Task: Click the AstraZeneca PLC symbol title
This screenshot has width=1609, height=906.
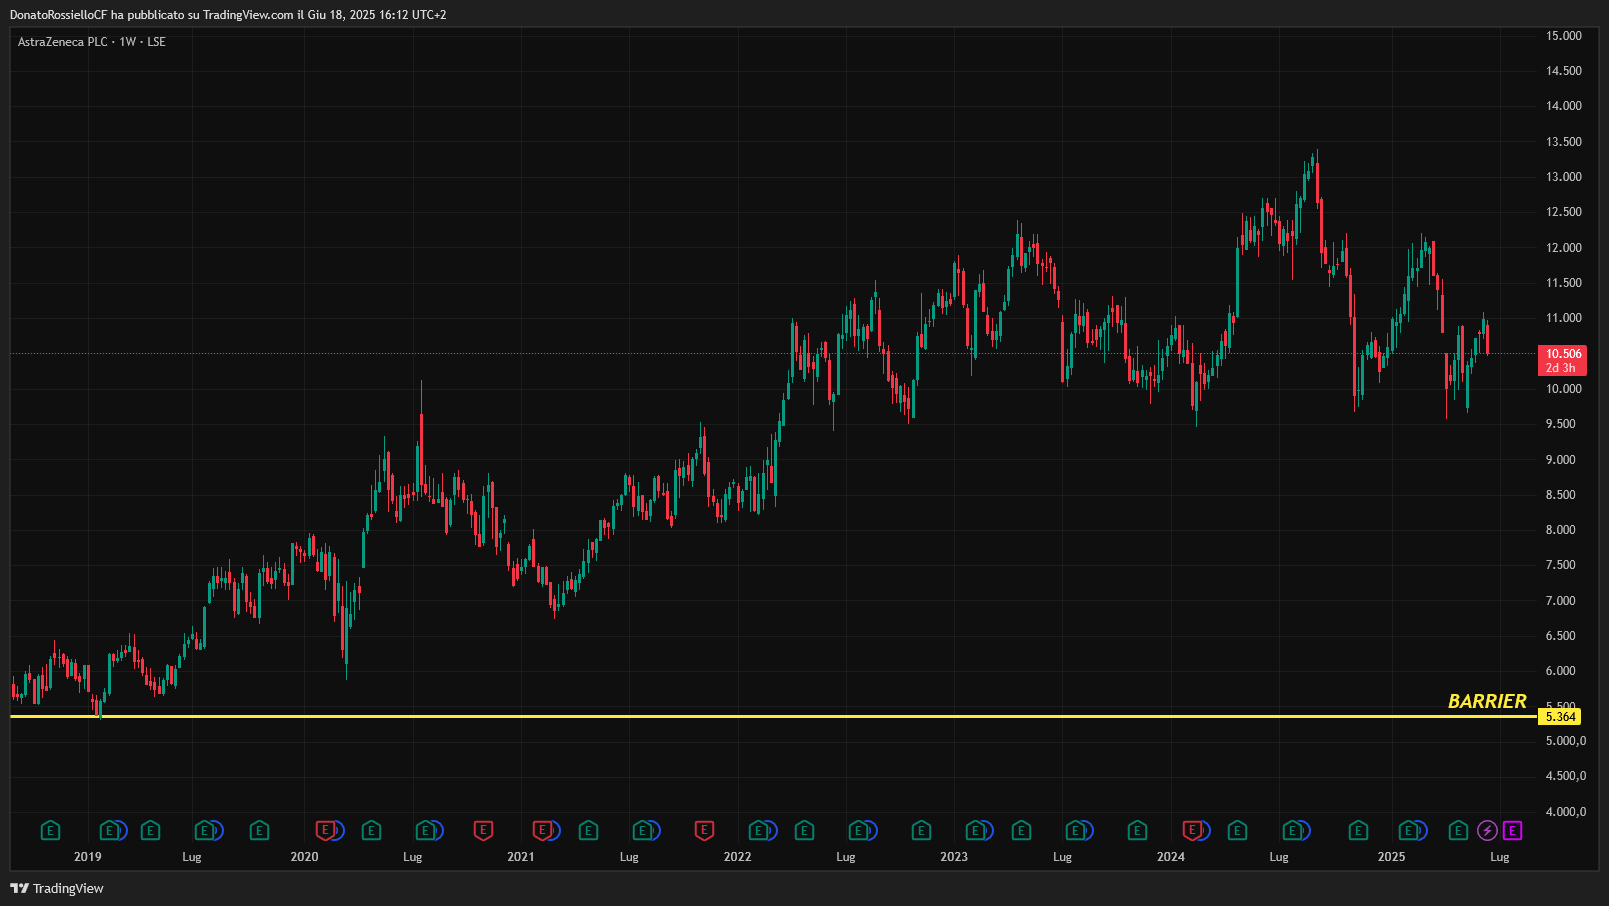Action: tap(62, 42)
